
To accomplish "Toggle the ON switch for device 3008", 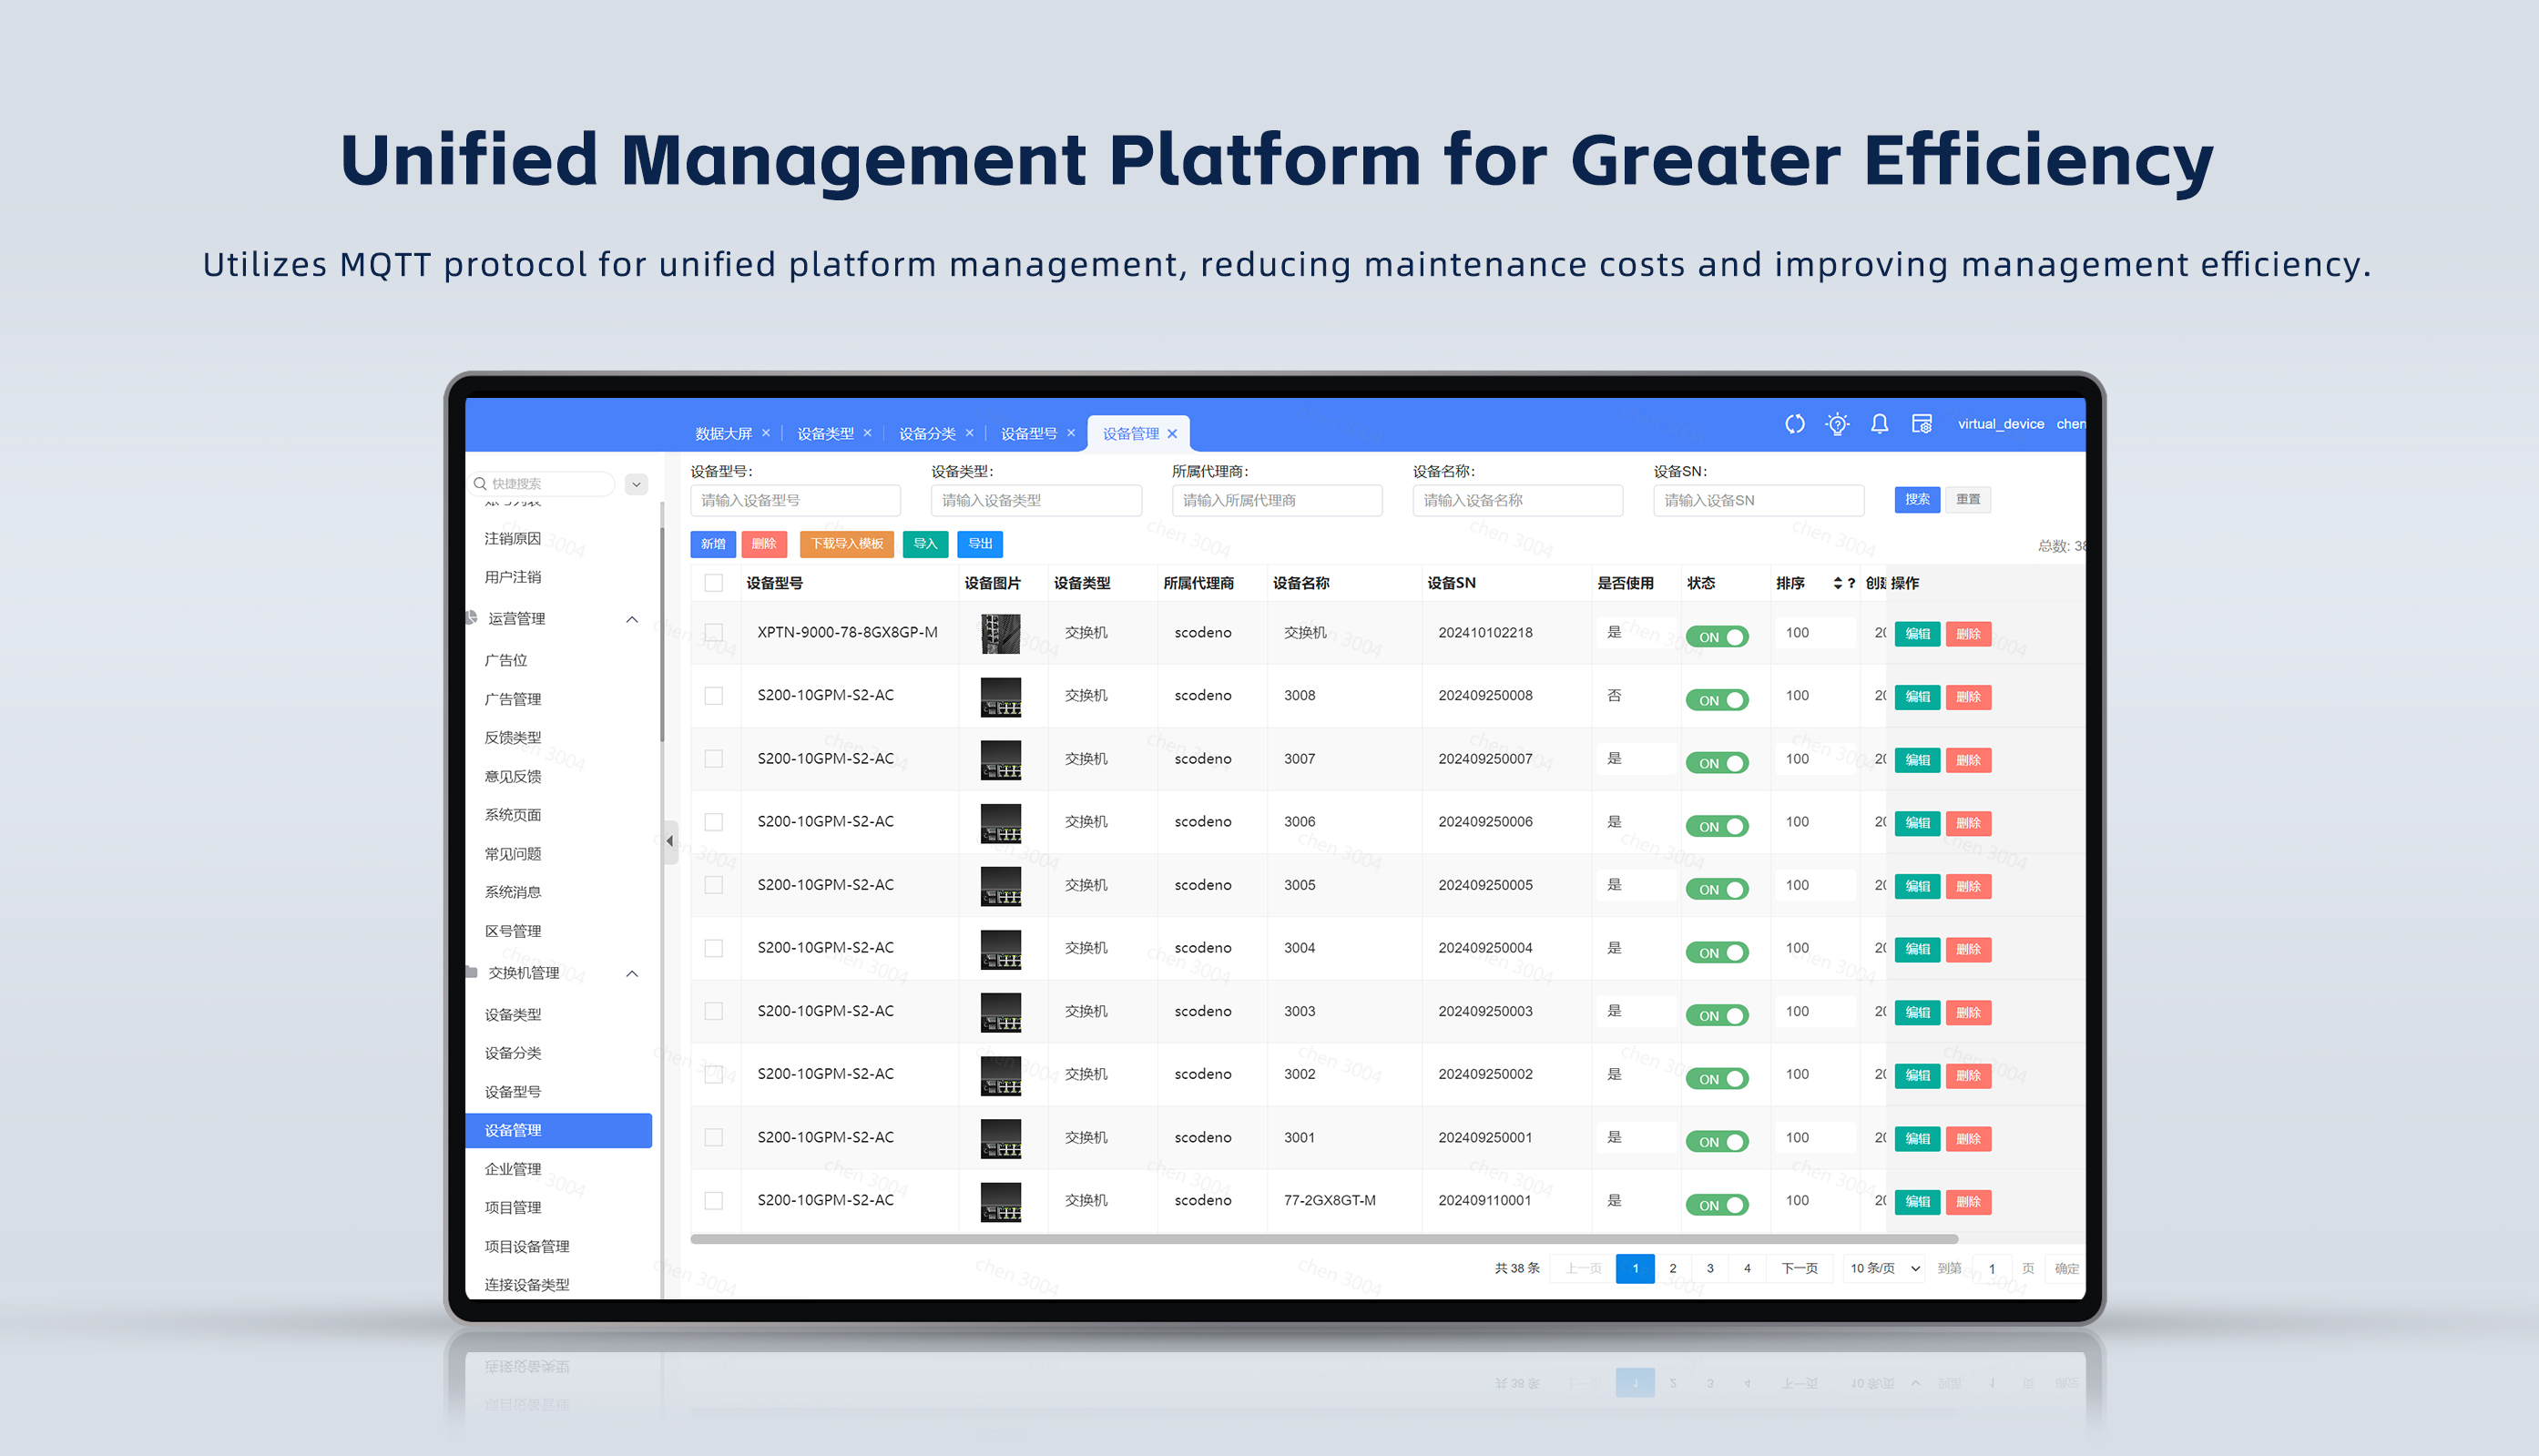I will coord(1716,700).
